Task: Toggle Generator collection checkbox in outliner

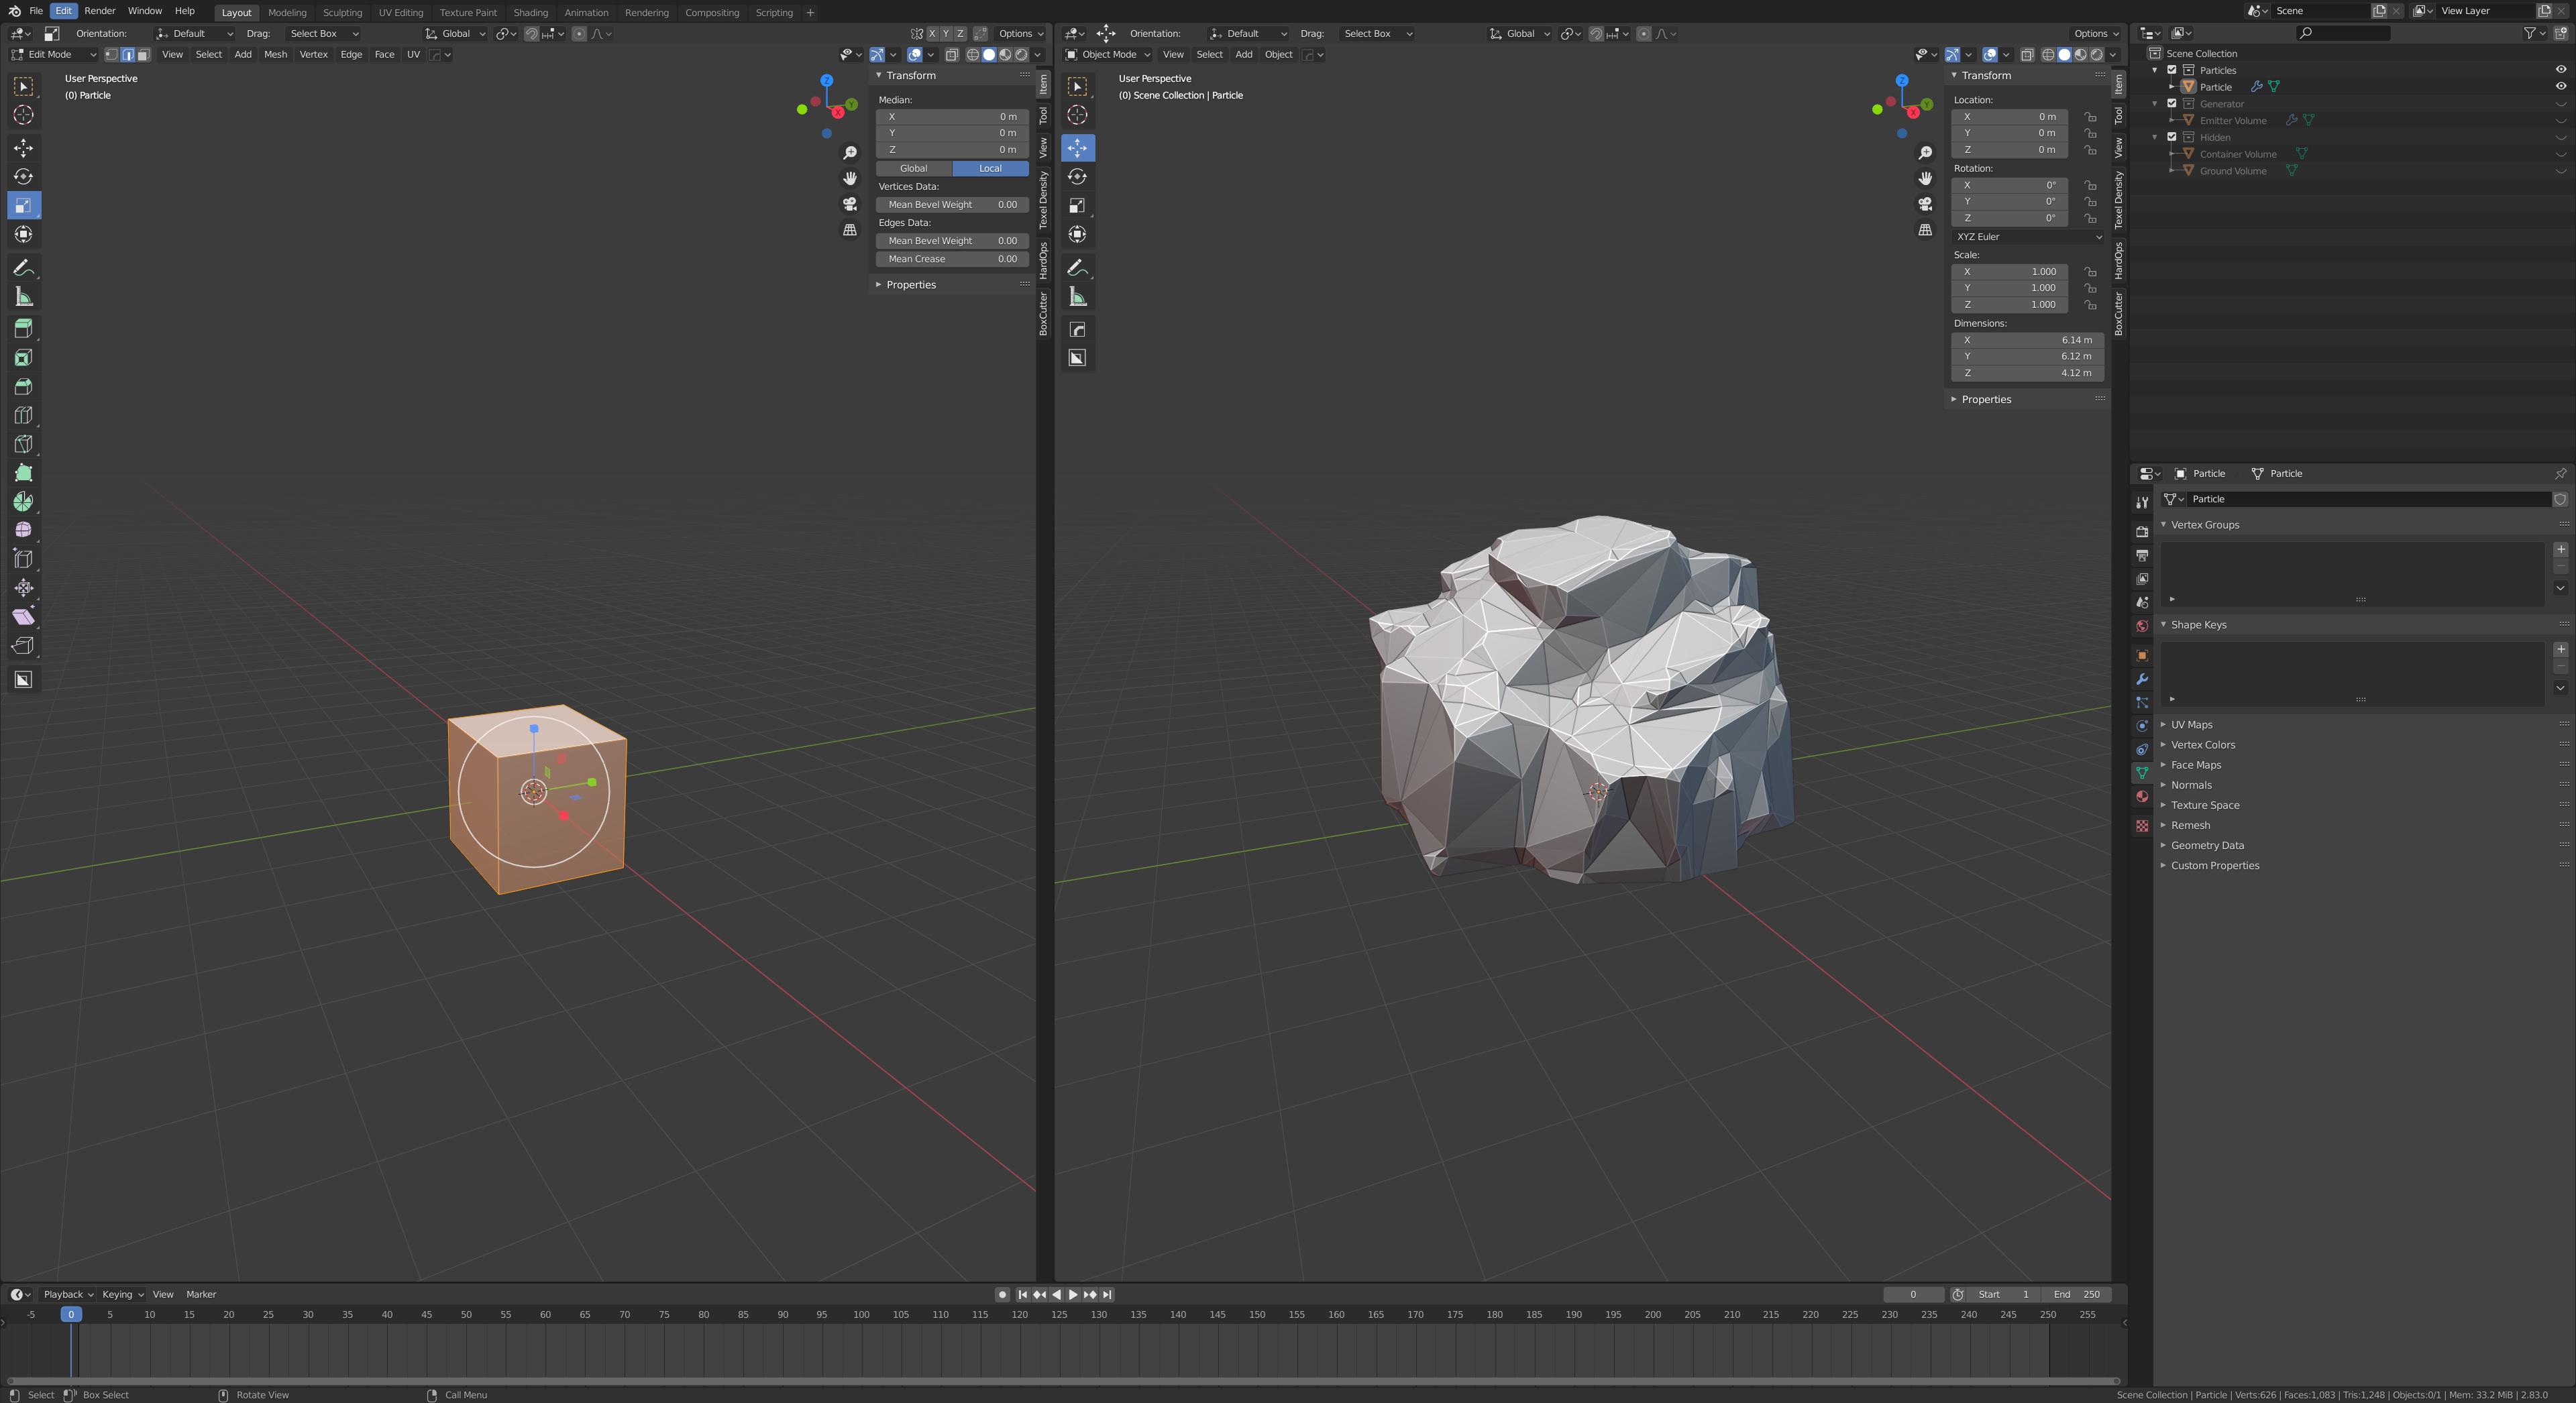Action: tap(2171, 103)
